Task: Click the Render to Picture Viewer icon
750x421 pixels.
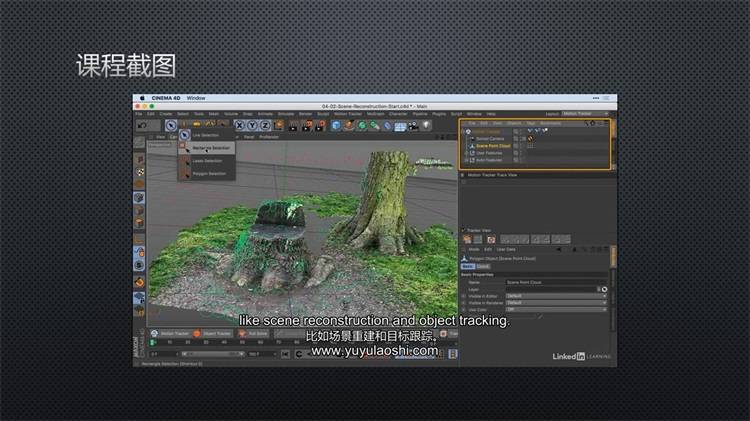Action: (307, 126)
